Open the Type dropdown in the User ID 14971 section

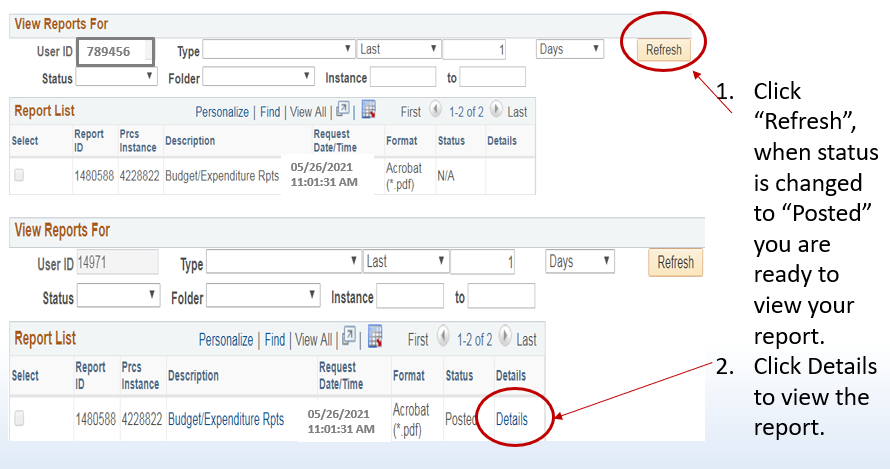[284, 262]
